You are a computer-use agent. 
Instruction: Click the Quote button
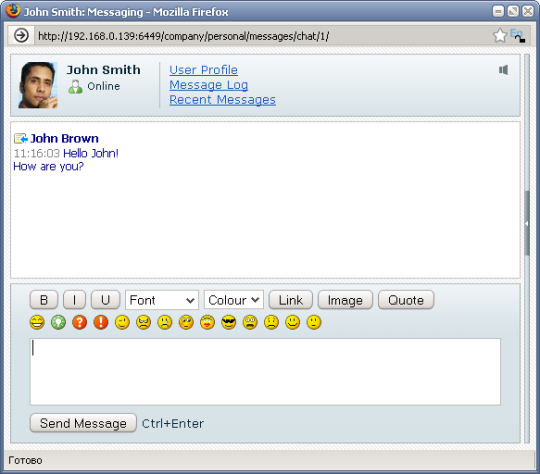pos(406,300)
